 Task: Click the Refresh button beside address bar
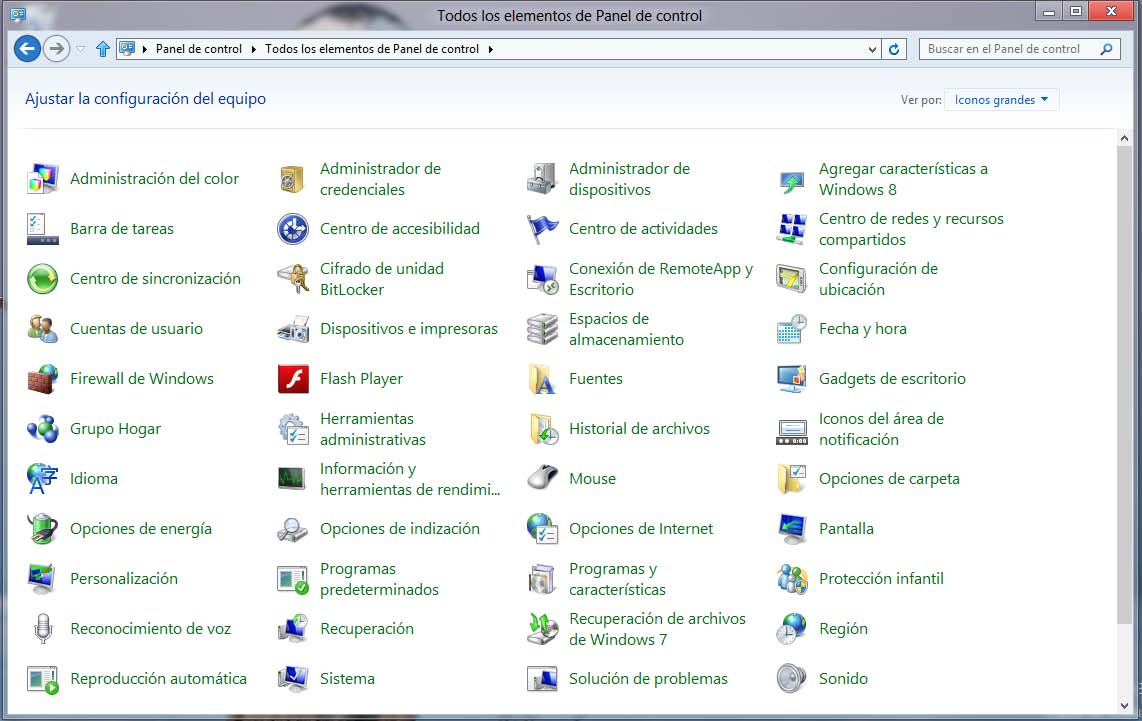pyautogui.click(x=894, y=49)
